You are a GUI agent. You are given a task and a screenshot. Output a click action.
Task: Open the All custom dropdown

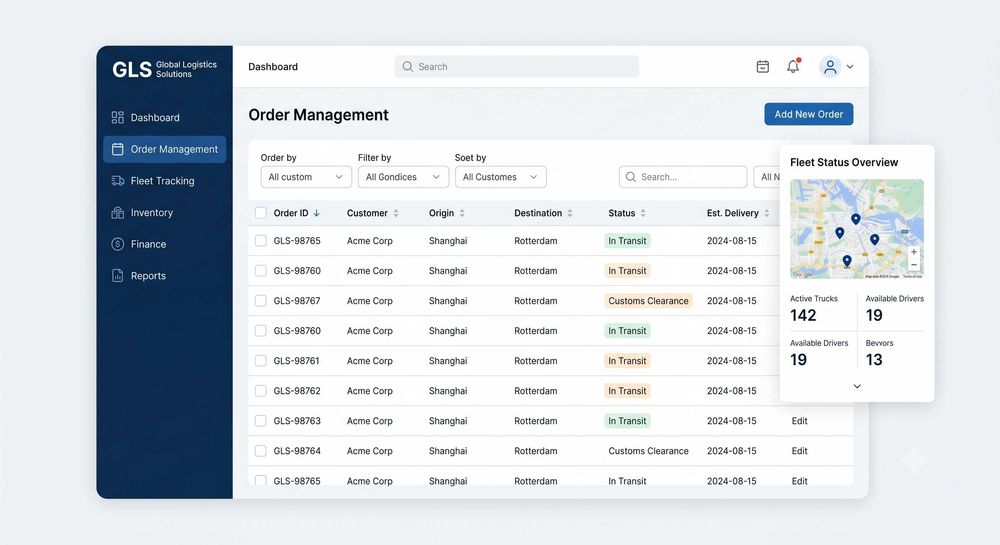pos(306,177)
